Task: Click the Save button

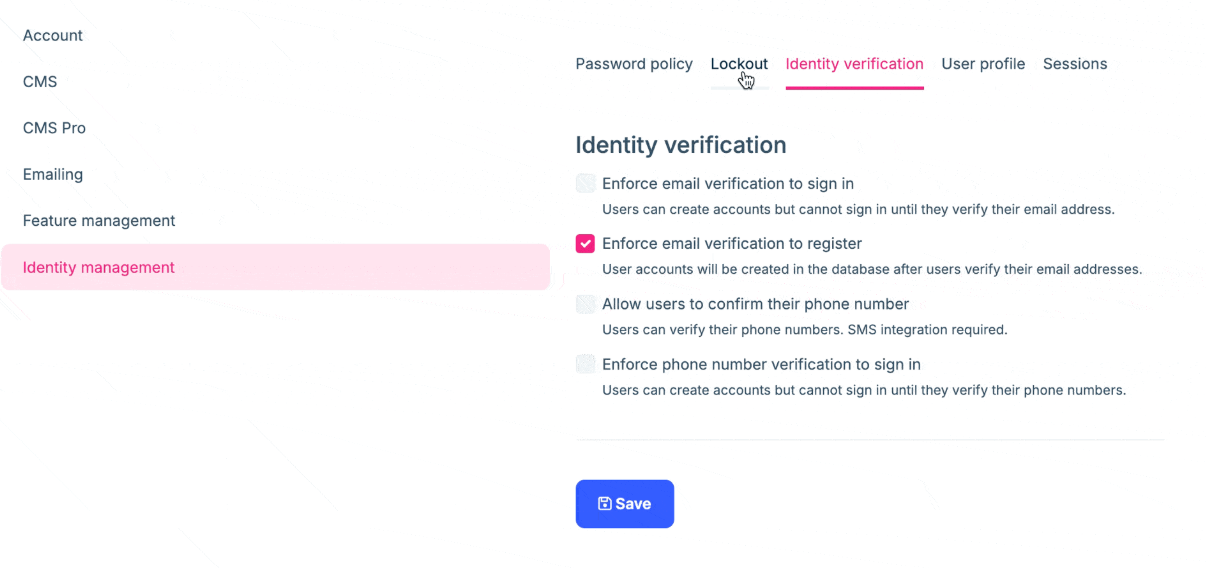Action: click(x=625, y=504)
